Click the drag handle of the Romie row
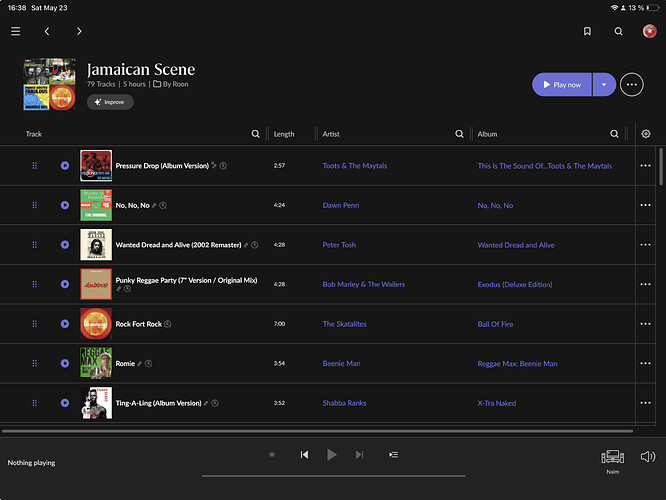Image resolution: width=666 pixels, height=500 pixels. 35,363
